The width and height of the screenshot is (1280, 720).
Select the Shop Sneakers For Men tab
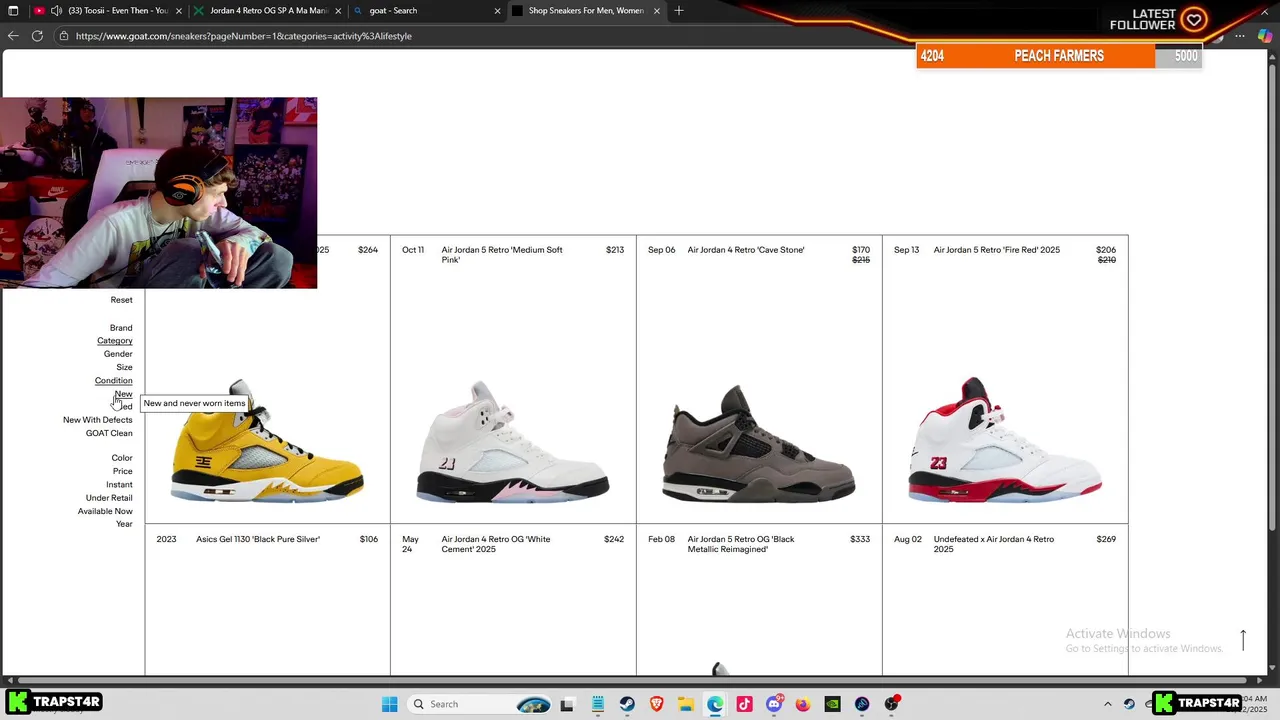586,11
